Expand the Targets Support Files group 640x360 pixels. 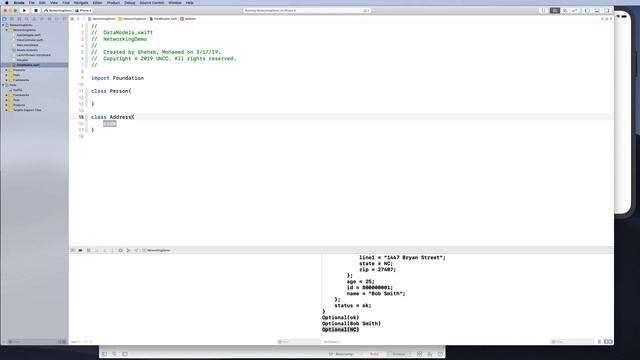[7, 110]
